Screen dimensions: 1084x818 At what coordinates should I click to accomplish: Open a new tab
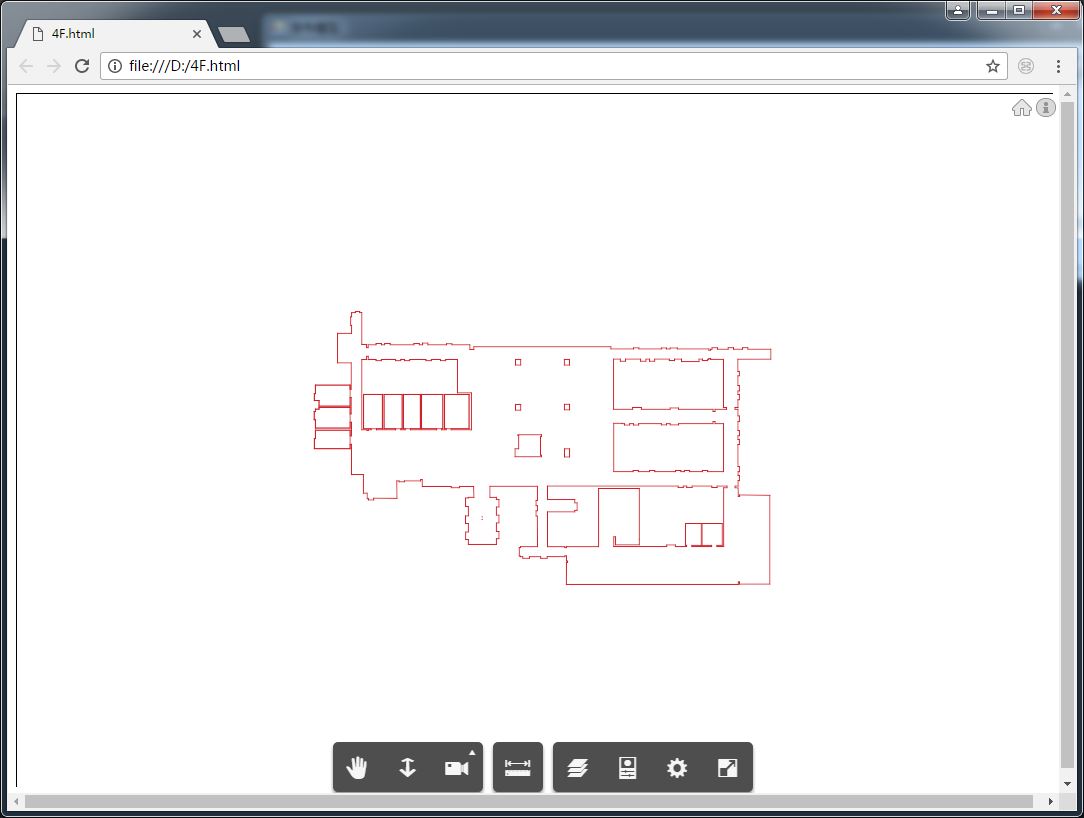click(234, 34)
